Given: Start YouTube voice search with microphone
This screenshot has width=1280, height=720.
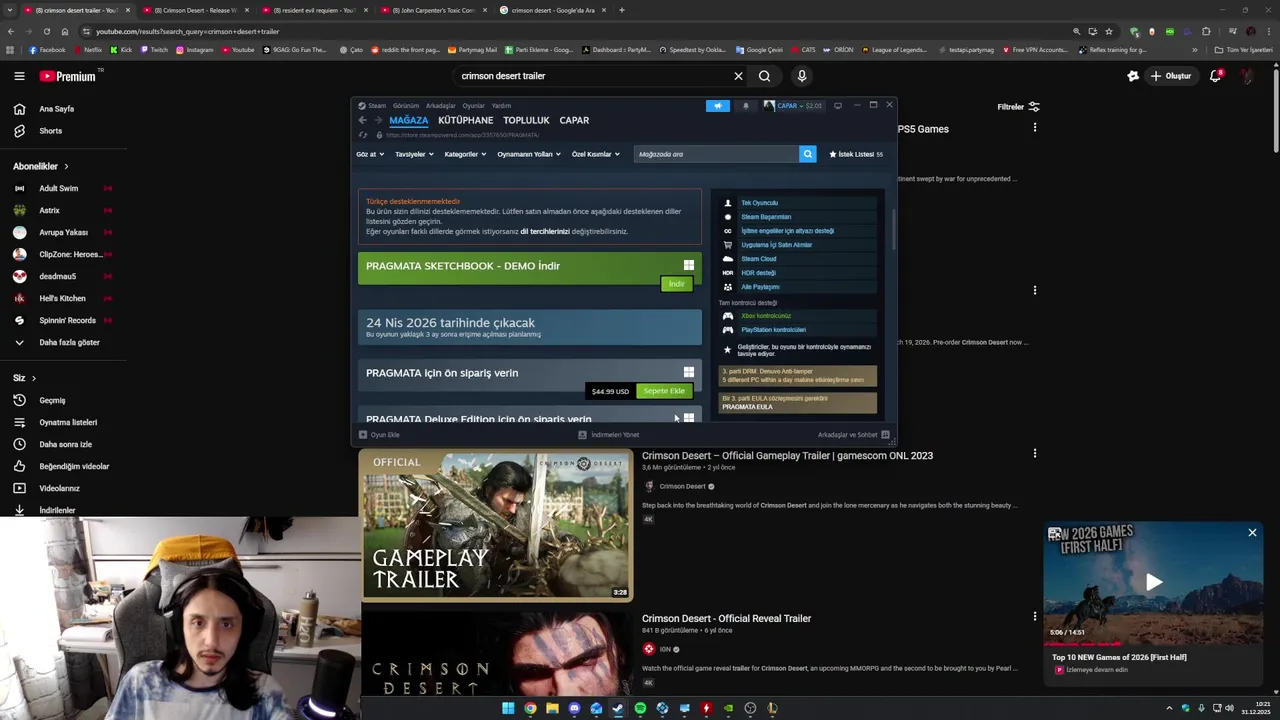Looking at the screenshot, I should (x=801, y=76).
